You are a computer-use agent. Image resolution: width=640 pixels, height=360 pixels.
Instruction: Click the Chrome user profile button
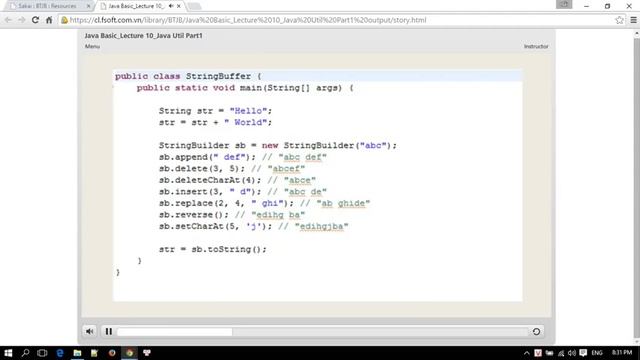[564, 4]
